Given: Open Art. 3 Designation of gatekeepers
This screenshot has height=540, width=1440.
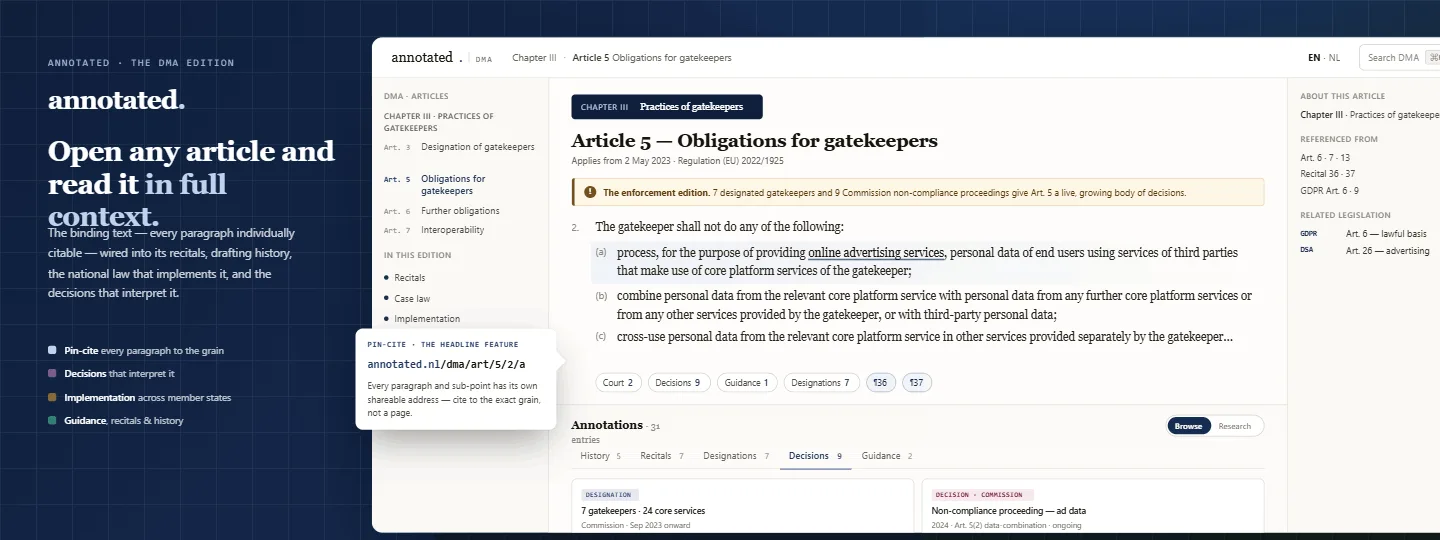Looking at the screenshot, I should [460, 147].
